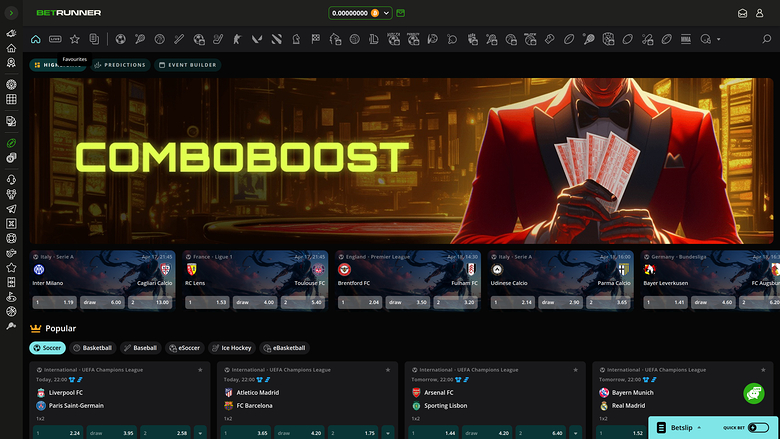The image size is (780, 439).
Task: Open the green sports ball icon in sidebar
Action: pos(11,143)
